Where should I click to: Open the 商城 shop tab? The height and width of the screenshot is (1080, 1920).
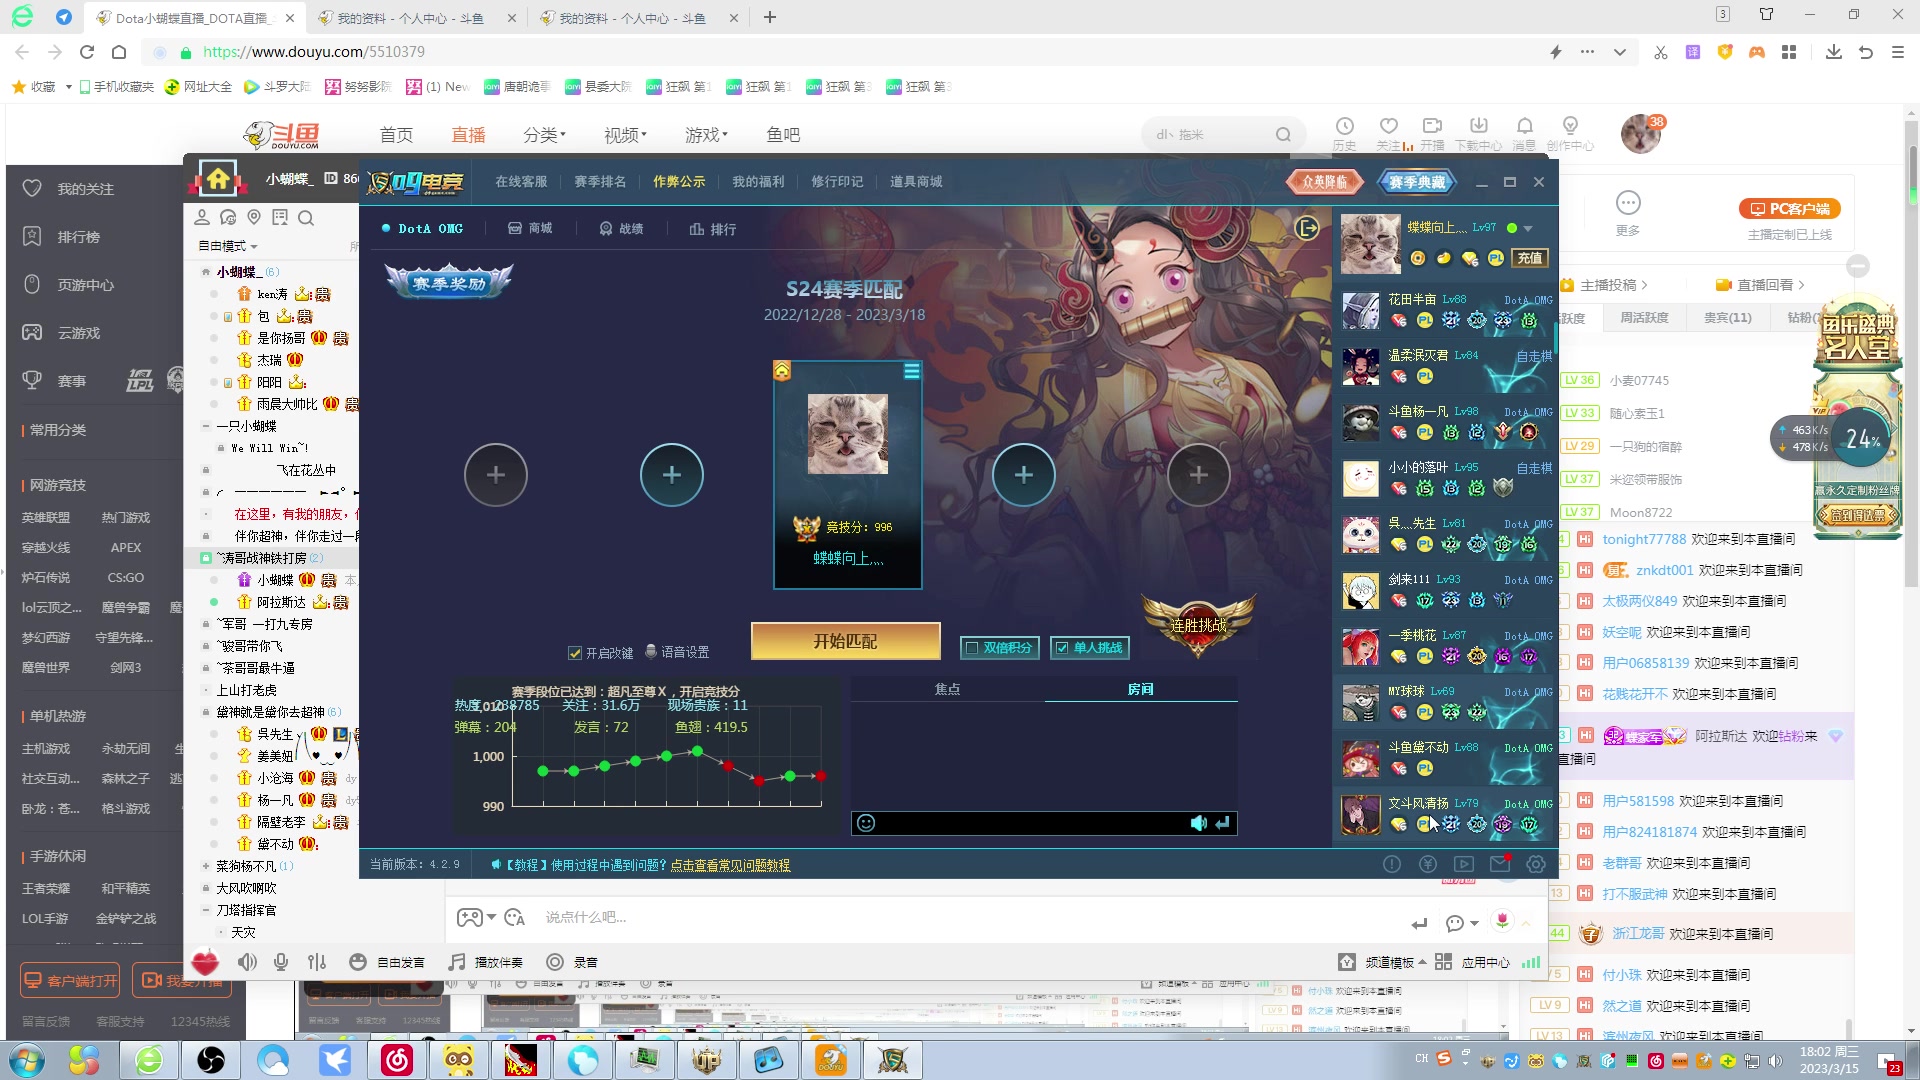coord(530,229)
